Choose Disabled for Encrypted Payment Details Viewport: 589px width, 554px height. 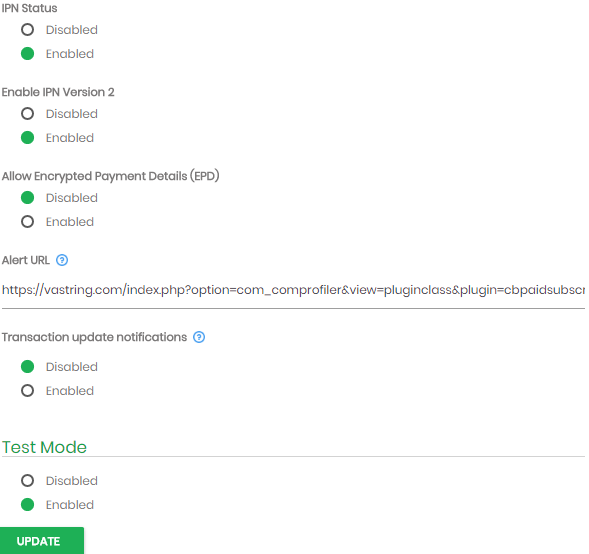[x=27, y=198]
